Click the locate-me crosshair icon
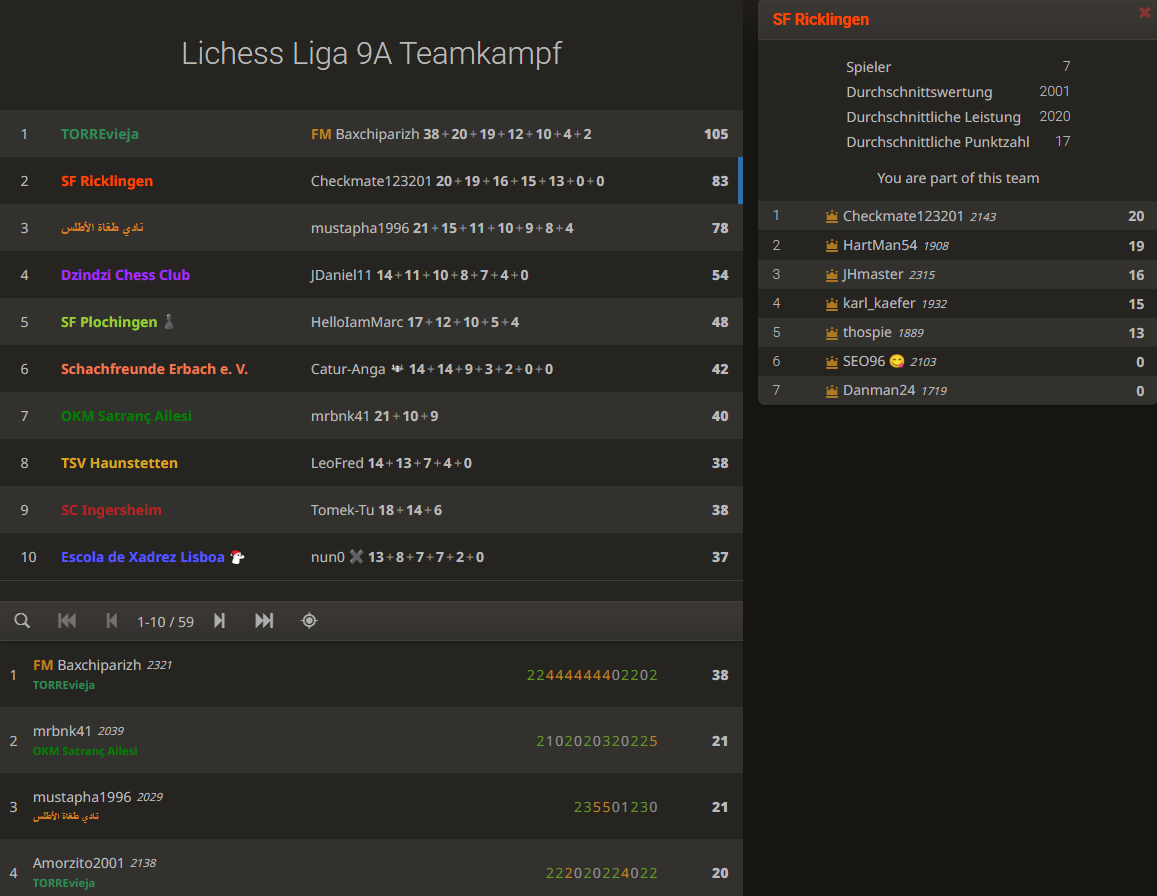The height and width of the screenshot is (896, 1157). (x=309, y=621)
